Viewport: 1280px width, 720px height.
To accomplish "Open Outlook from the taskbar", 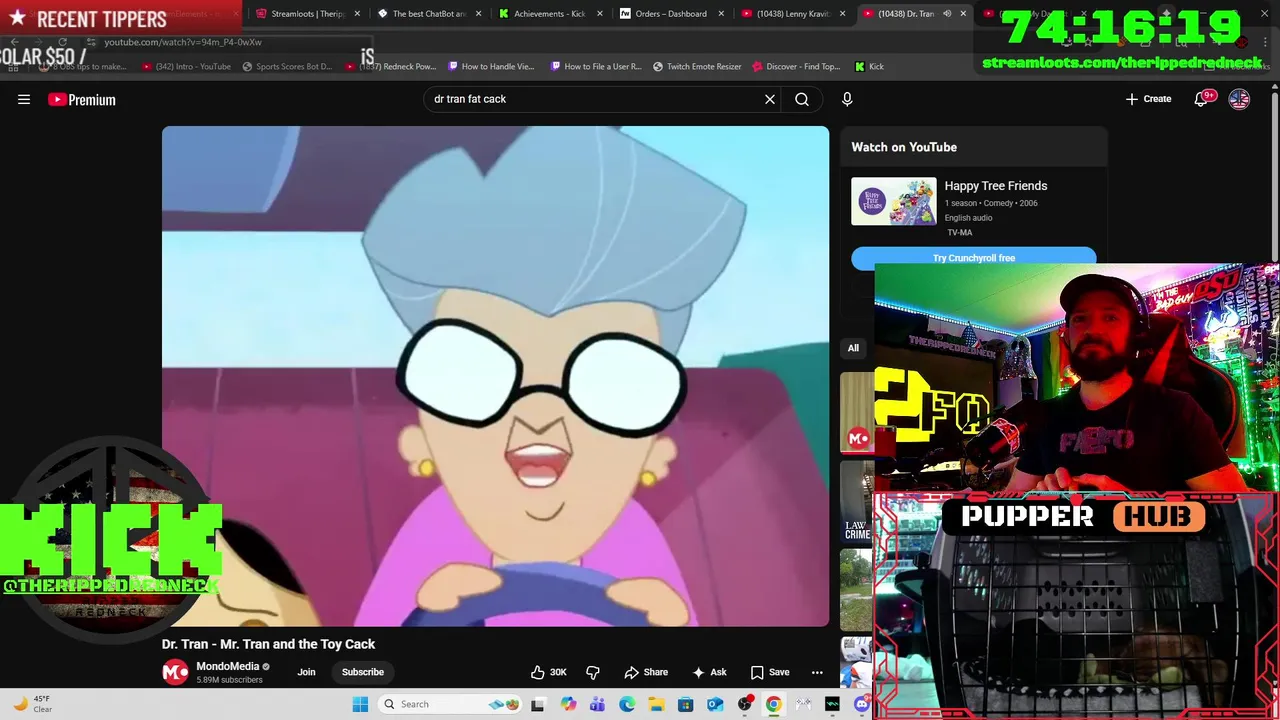I will 715,704.
